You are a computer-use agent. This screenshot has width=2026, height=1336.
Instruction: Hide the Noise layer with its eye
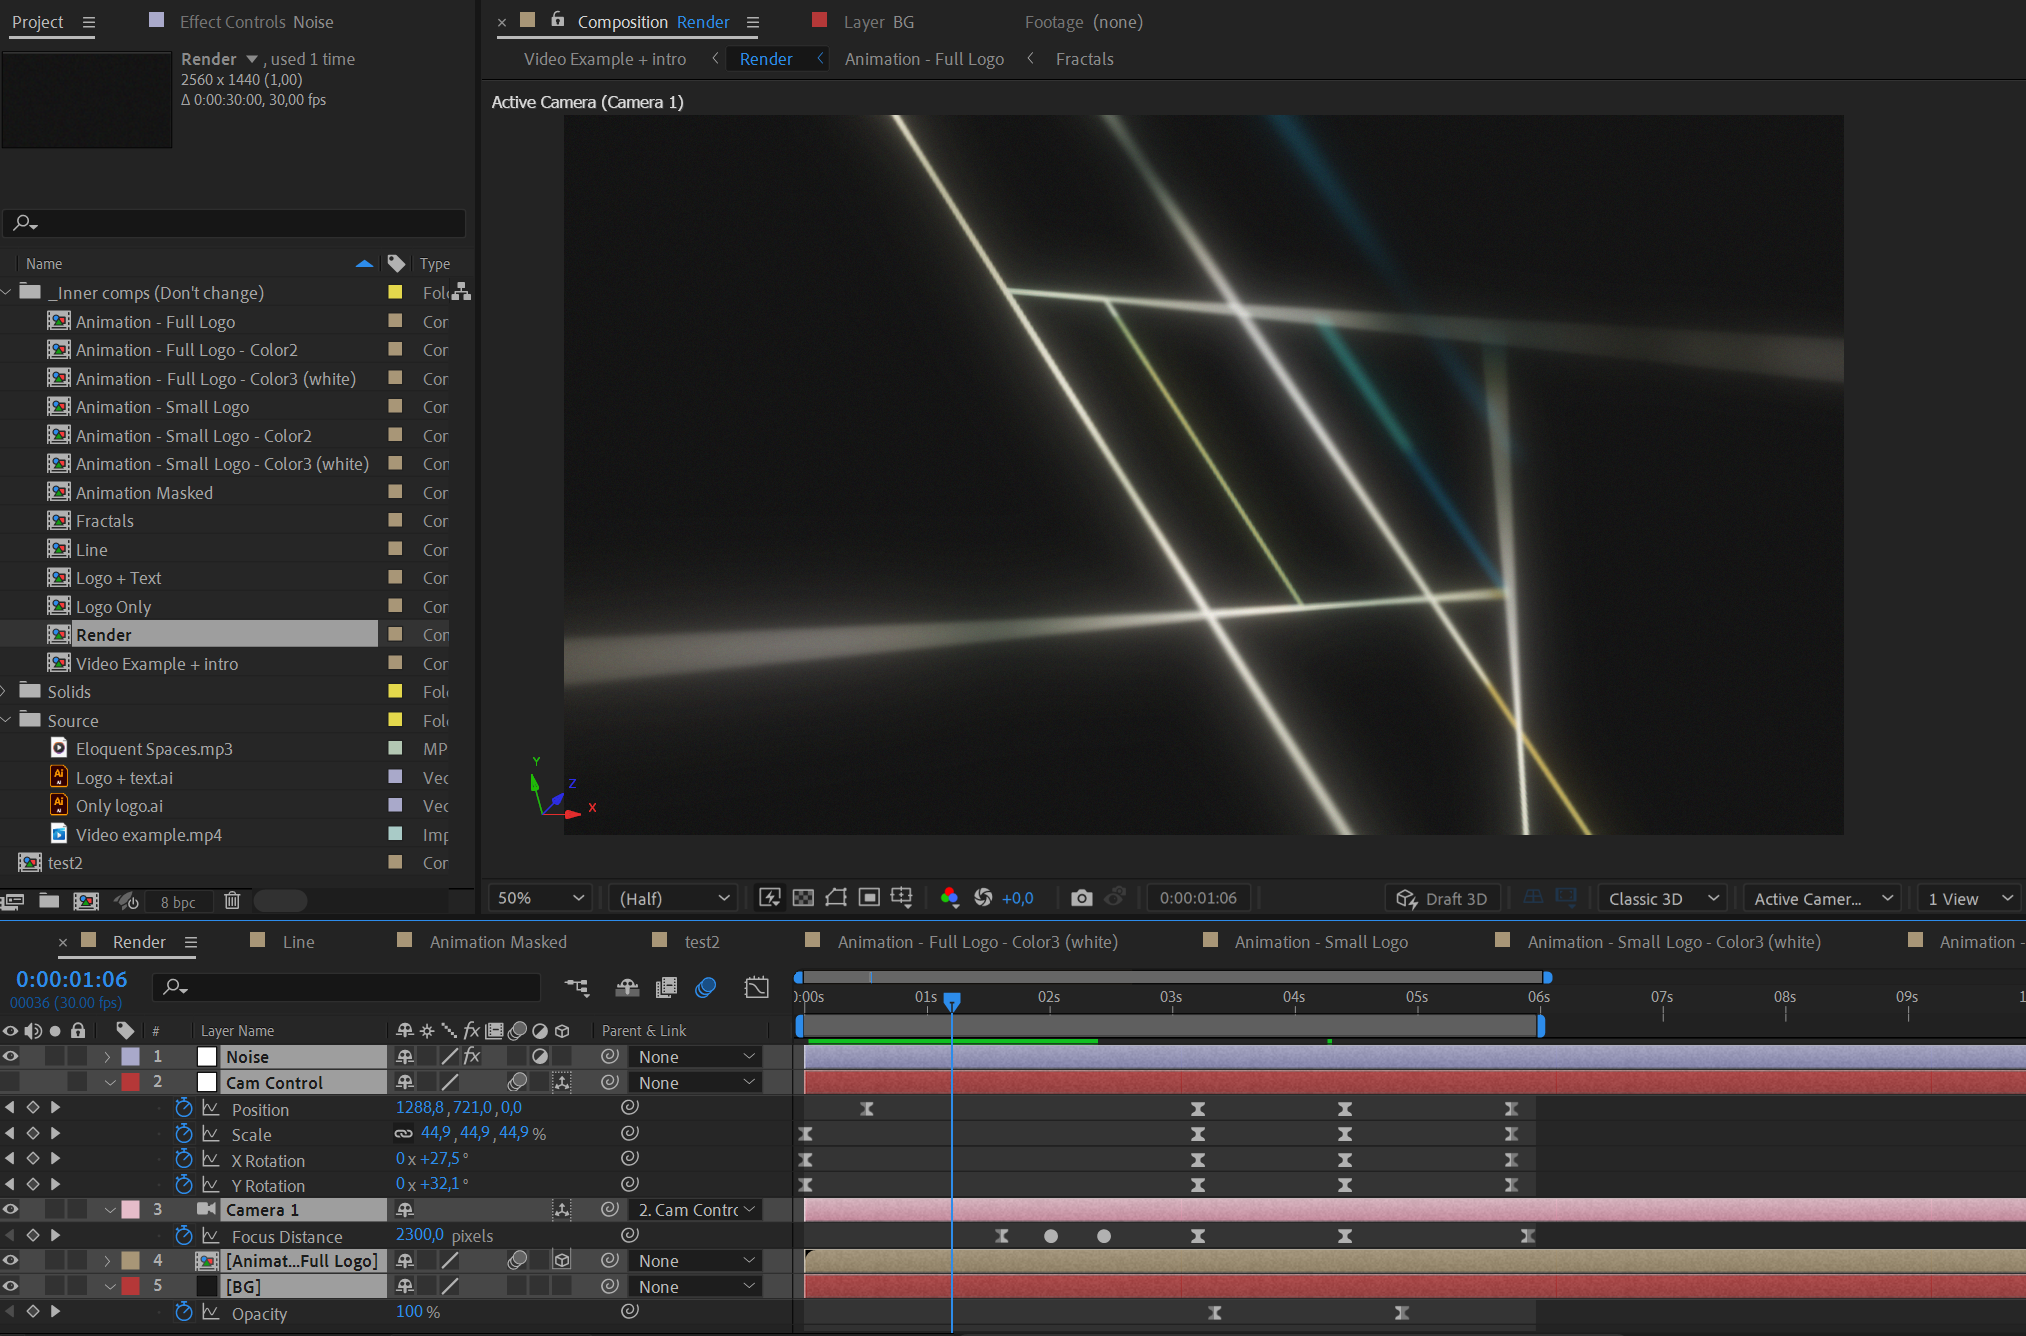click(11, 1057)
